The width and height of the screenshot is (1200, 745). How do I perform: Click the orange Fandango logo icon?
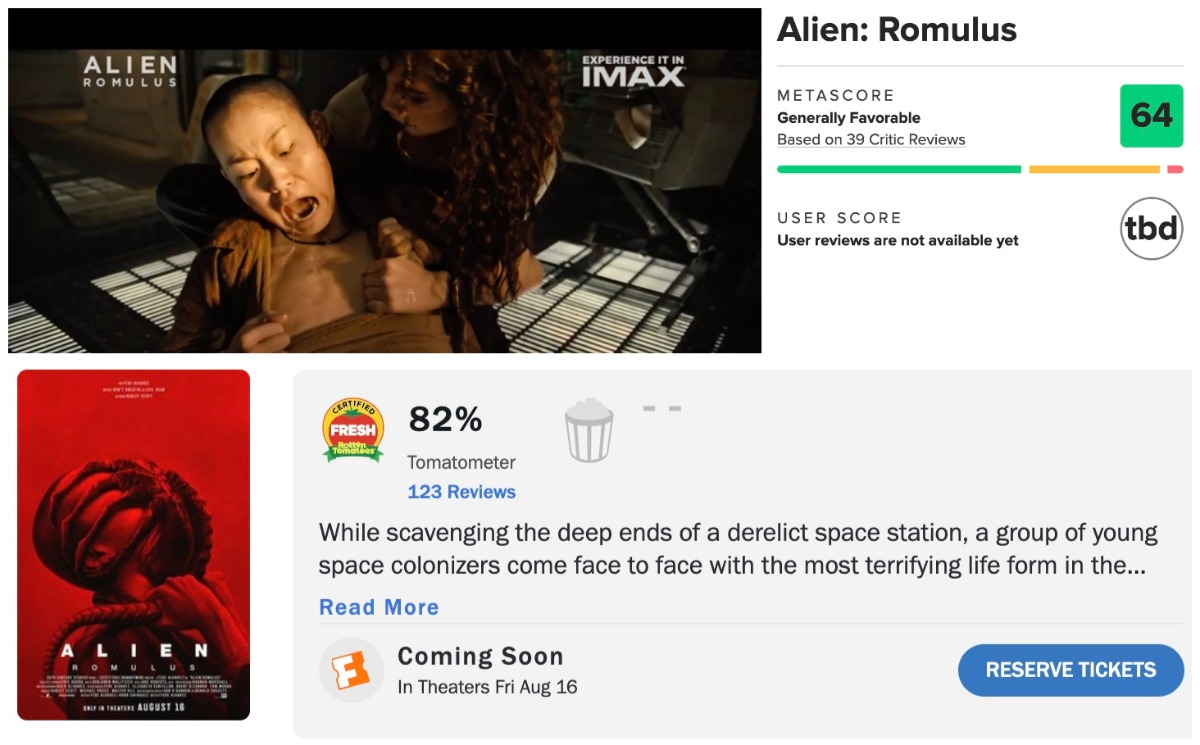[x=351, y=670]
